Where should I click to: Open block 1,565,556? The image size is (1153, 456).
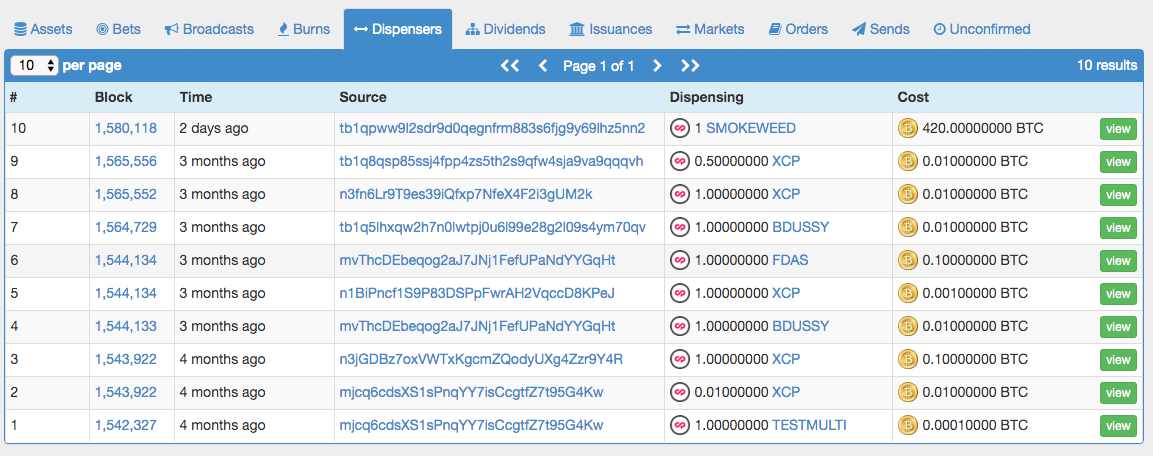pos(126,161)
